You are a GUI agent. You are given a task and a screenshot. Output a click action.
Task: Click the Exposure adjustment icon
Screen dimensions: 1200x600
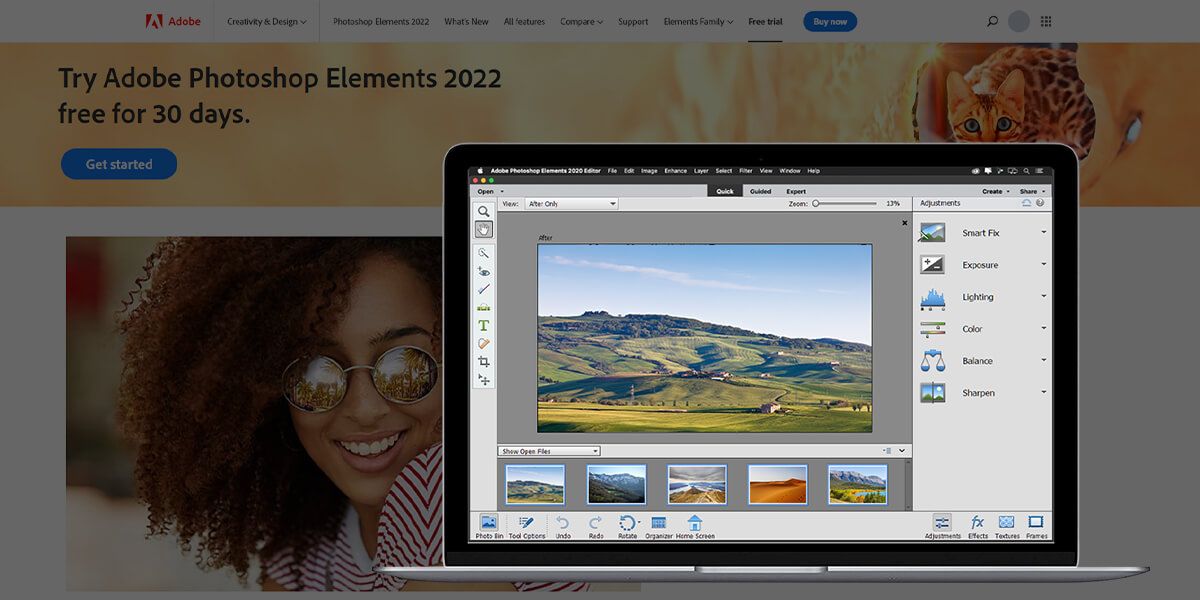932,265
